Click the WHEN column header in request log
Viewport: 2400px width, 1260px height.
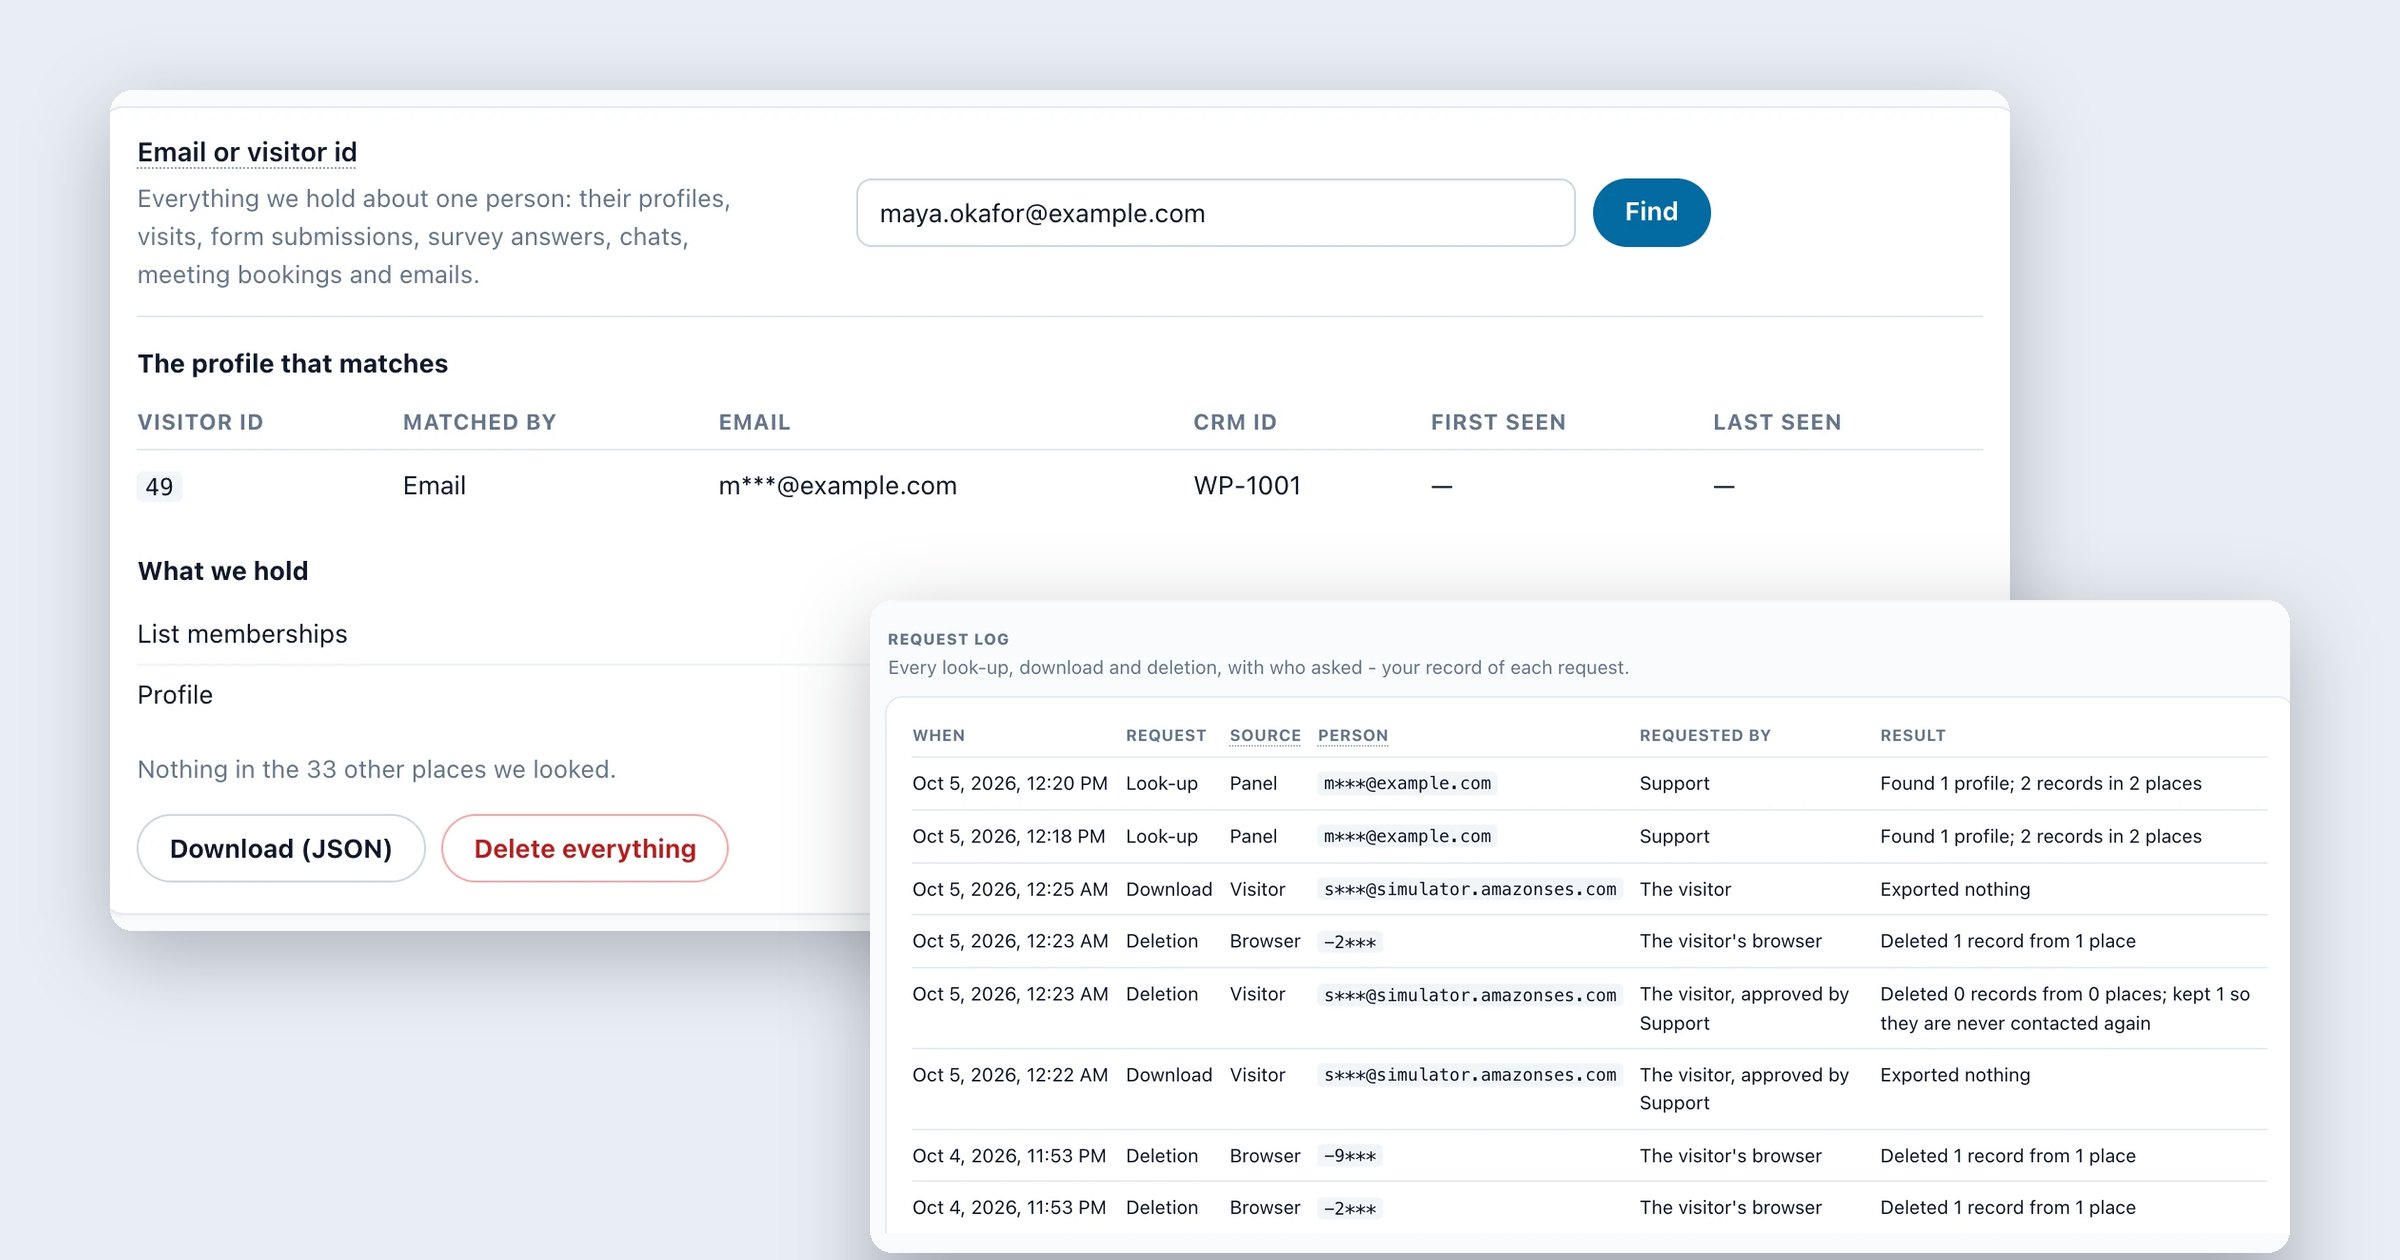[x=939, y=735]
